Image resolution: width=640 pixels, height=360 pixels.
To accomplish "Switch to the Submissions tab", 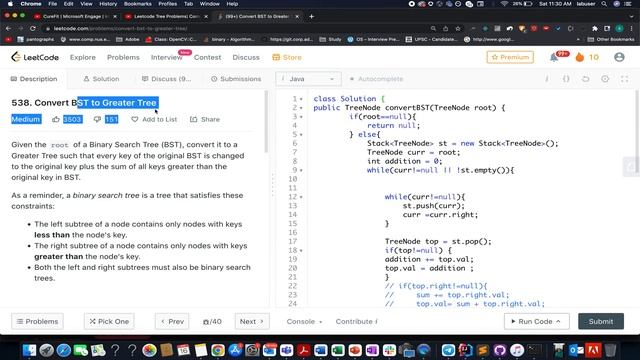I will point(236,79).
